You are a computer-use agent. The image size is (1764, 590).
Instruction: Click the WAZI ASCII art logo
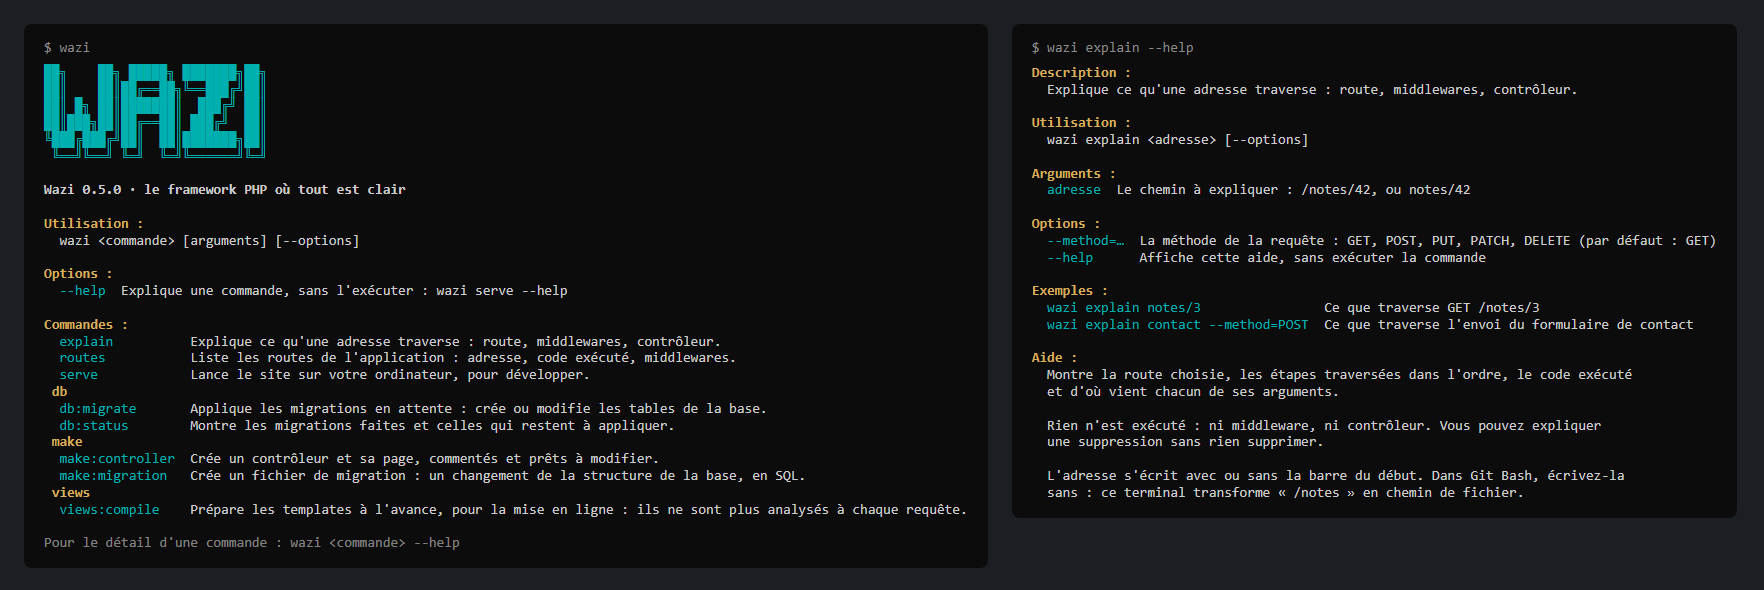coord(155,111)
